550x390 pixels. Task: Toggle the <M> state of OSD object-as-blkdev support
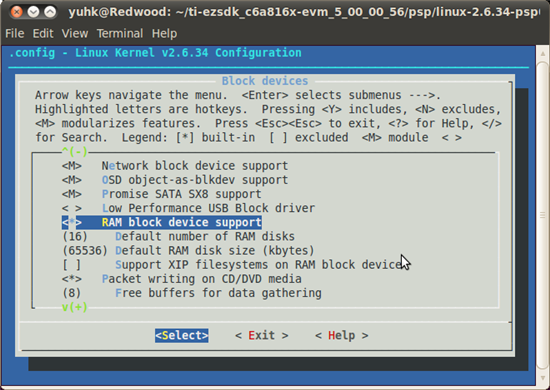(x=72, y=180)
